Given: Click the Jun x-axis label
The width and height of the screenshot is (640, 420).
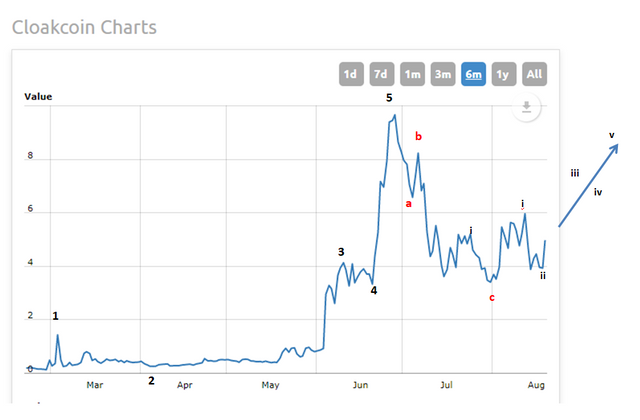Looking at the screenshot, I should (x=362, y=383).
